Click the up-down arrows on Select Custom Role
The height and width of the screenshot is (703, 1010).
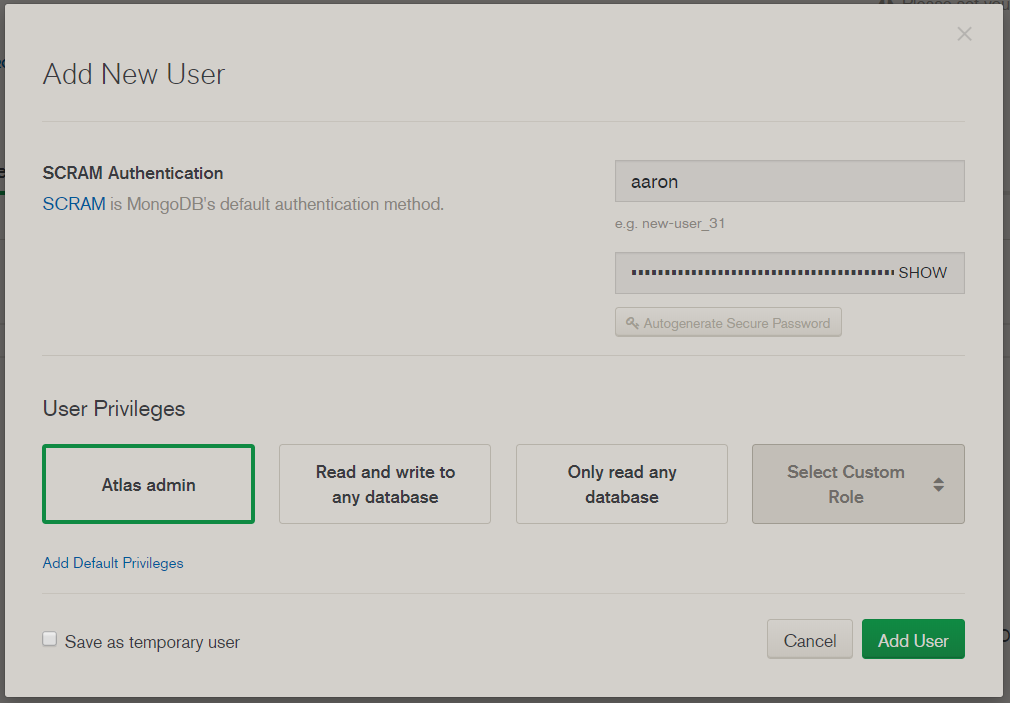coord(938,485)
